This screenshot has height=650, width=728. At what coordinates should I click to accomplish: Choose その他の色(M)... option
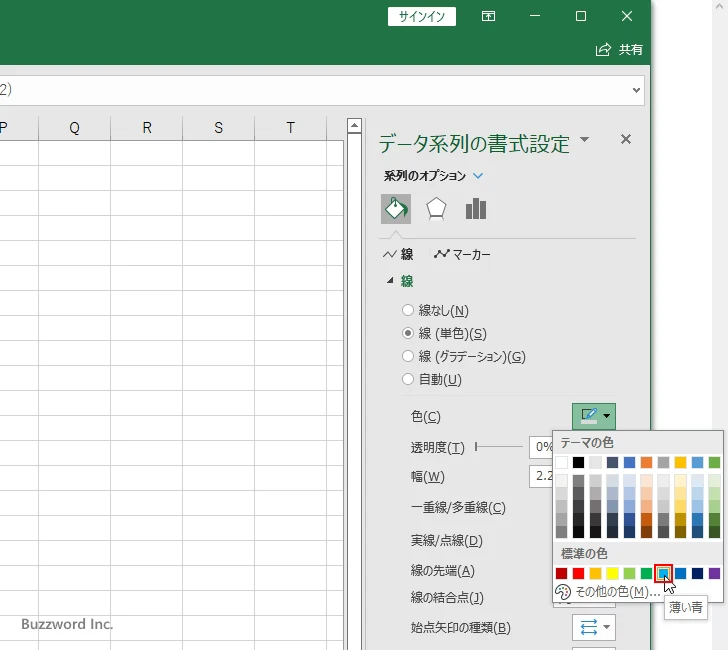pyautogui.click(x=618, y=592)
